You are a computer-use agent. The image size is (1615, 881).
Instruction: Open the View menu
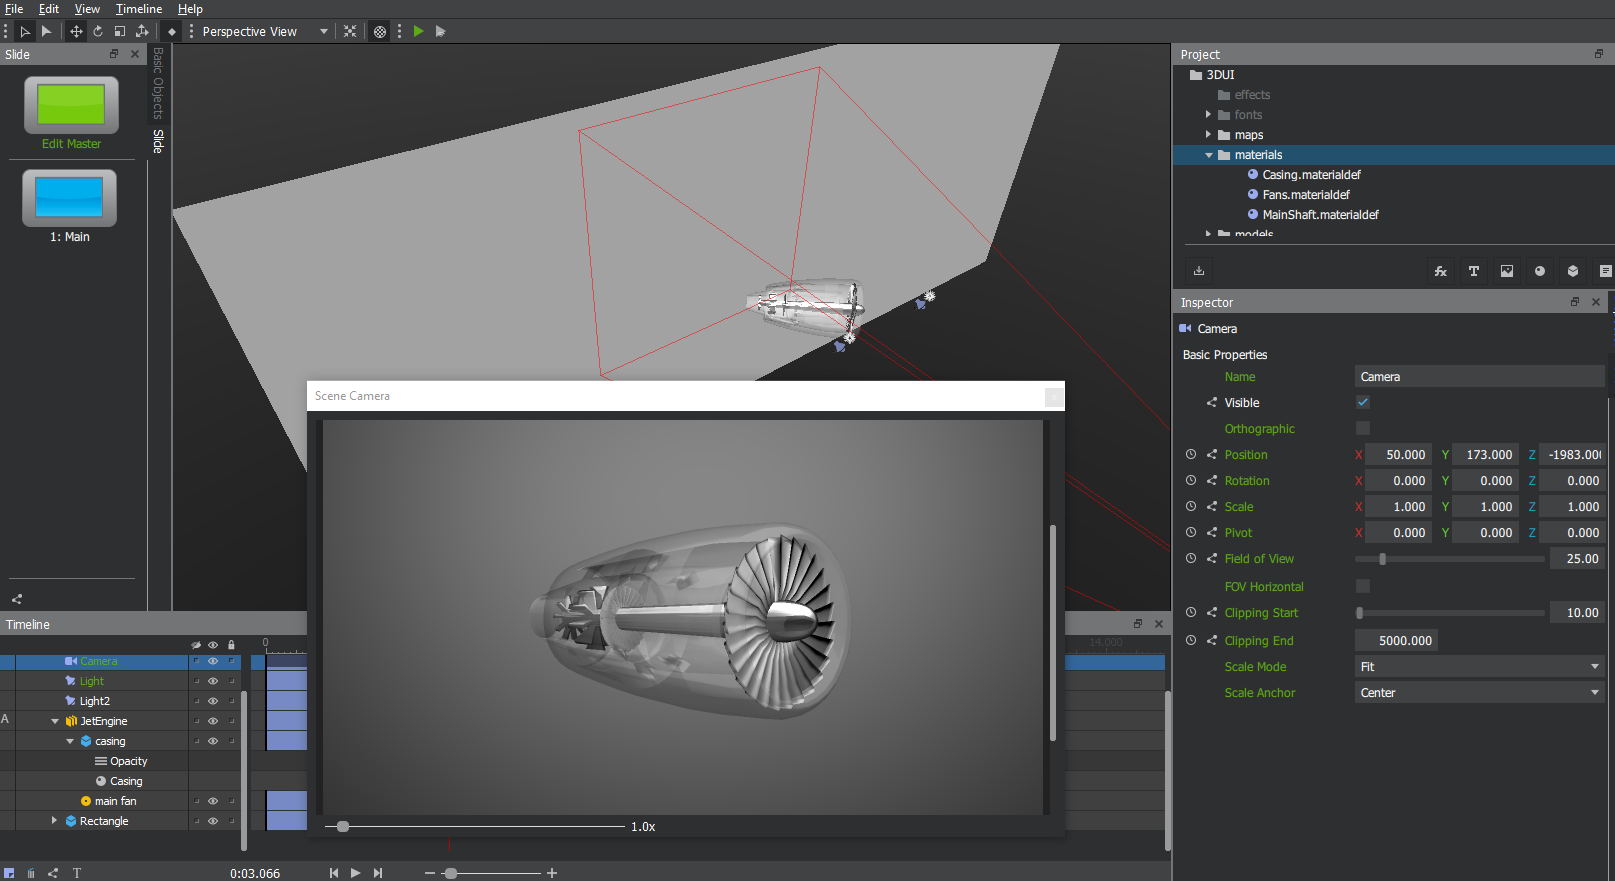coord(87,9)
